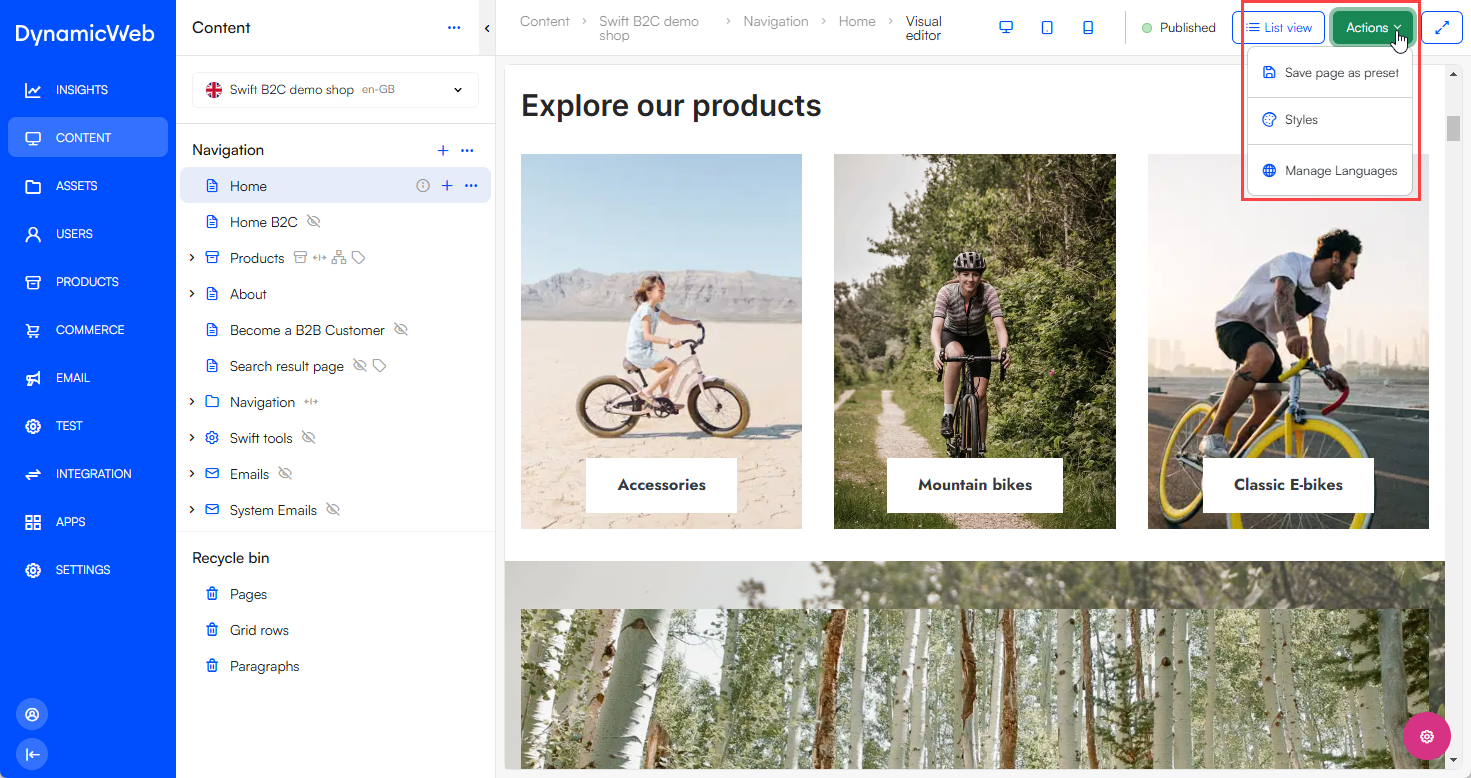Toggle hidden eye icon on System Emails
Viewport: 1471px width, 778px height.
(x=333, y=510)
